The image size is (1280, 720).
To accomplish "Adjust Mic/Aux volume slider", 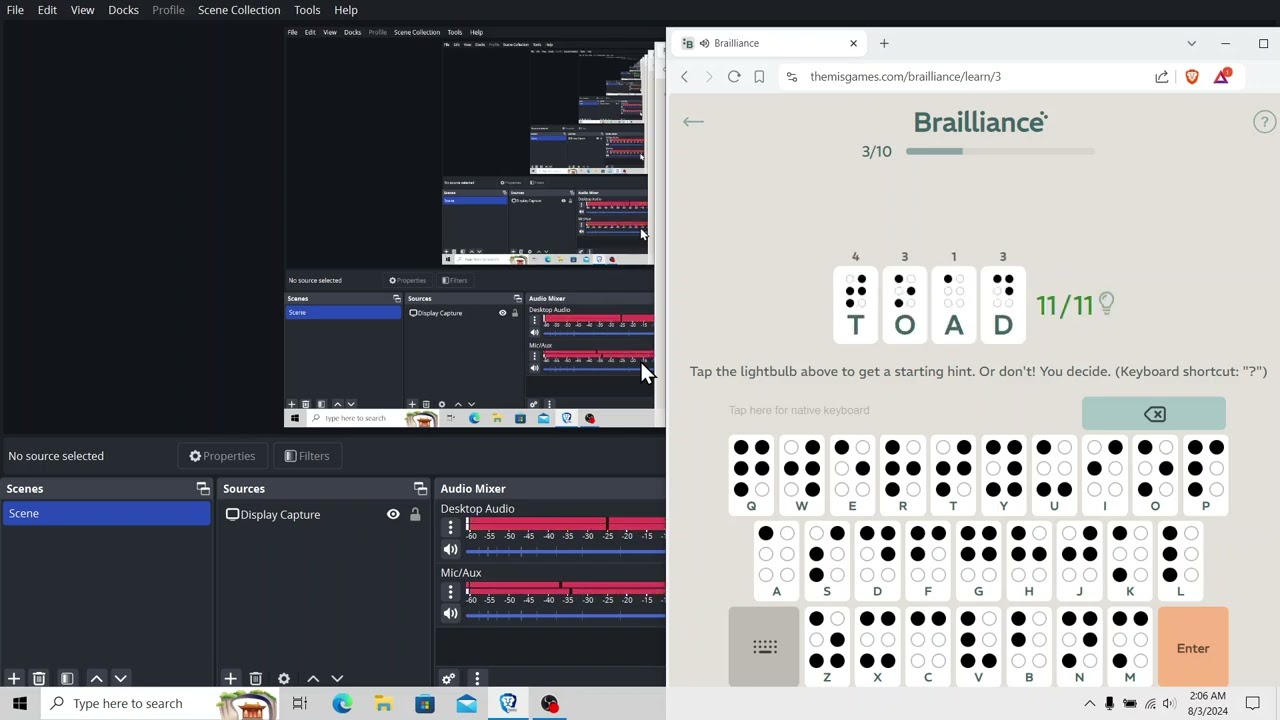I will [565, 614].
